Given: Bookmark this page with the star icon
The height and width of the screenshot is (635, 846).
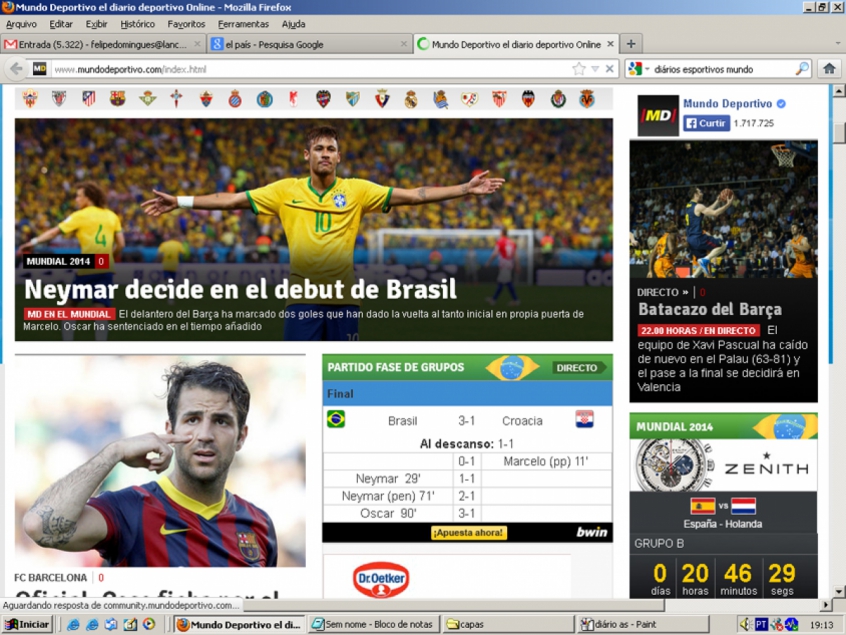Looking at the screenshot, I should click(x=578, y=69).
